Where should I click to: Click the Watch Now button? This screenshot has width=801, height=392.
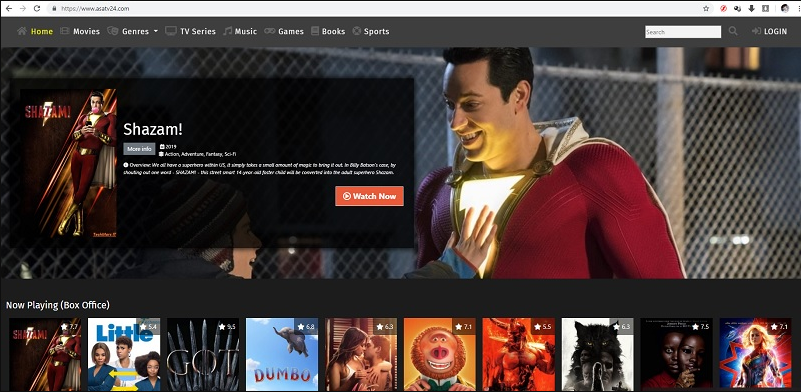(369, 196)
